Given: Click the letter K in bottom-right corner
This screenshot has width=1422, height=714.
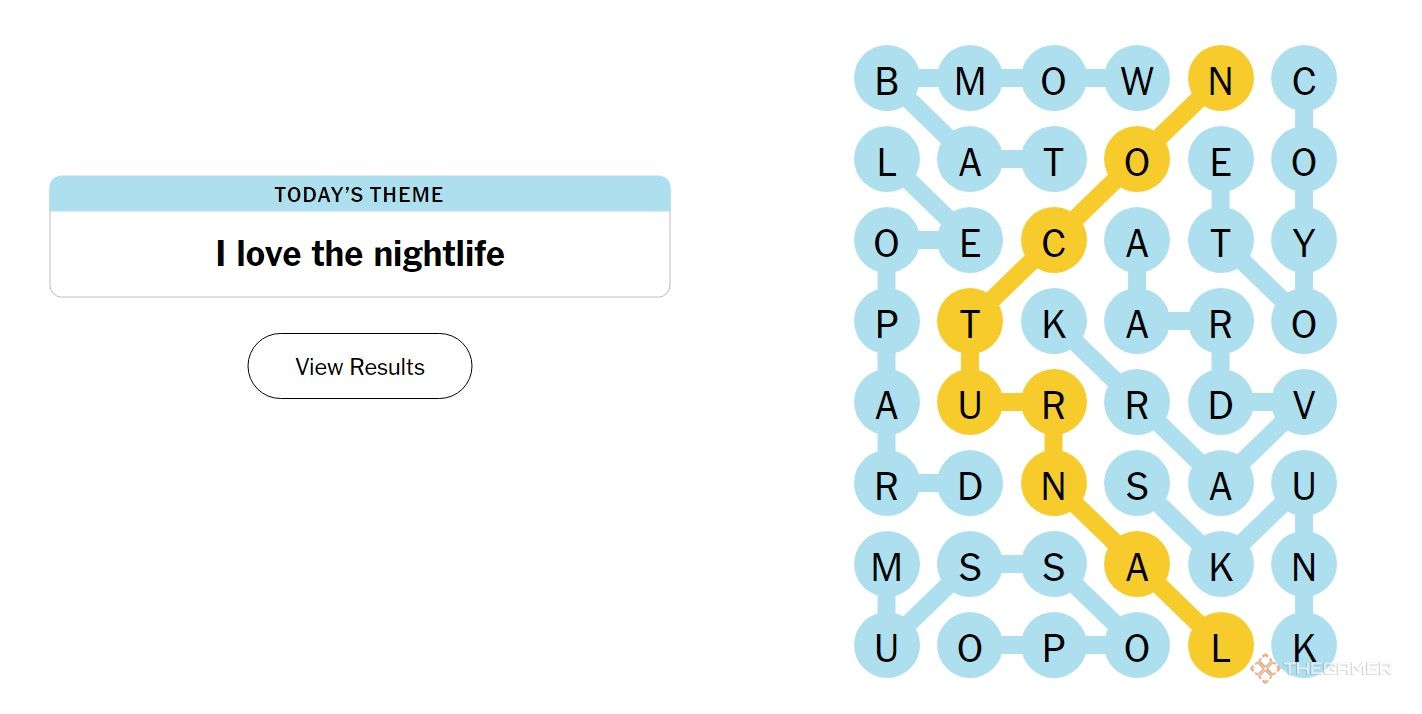Looking at the screenshot, I should [1303, 648].
